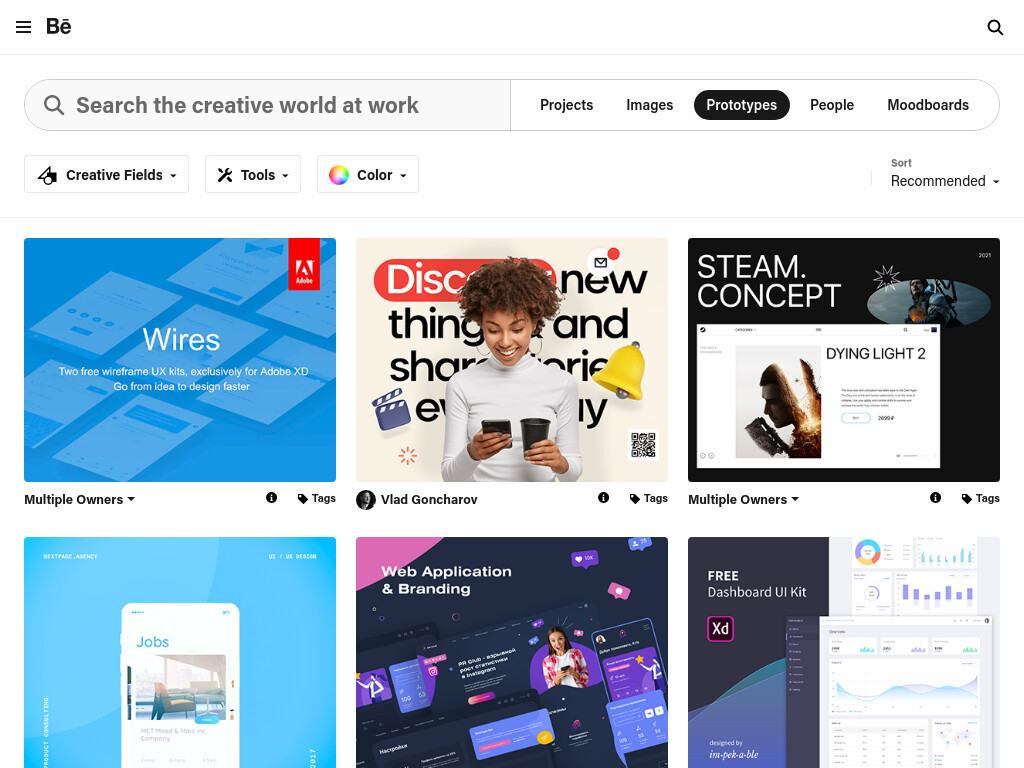
Task: Expand Multiple Owners under Wires project
Action: (x=80, y=500)
